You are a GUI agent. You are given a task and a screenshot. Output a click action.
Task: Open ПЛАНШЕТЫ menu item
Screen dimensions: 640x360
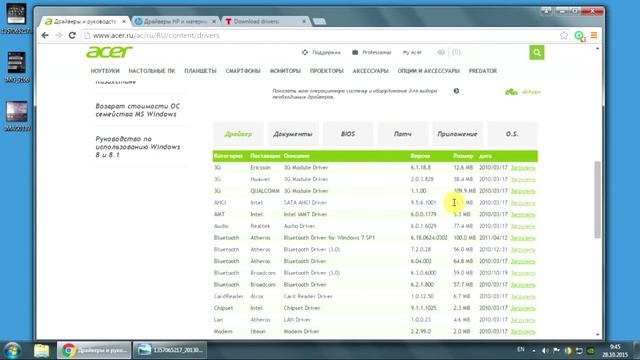(x=200, y=71)
